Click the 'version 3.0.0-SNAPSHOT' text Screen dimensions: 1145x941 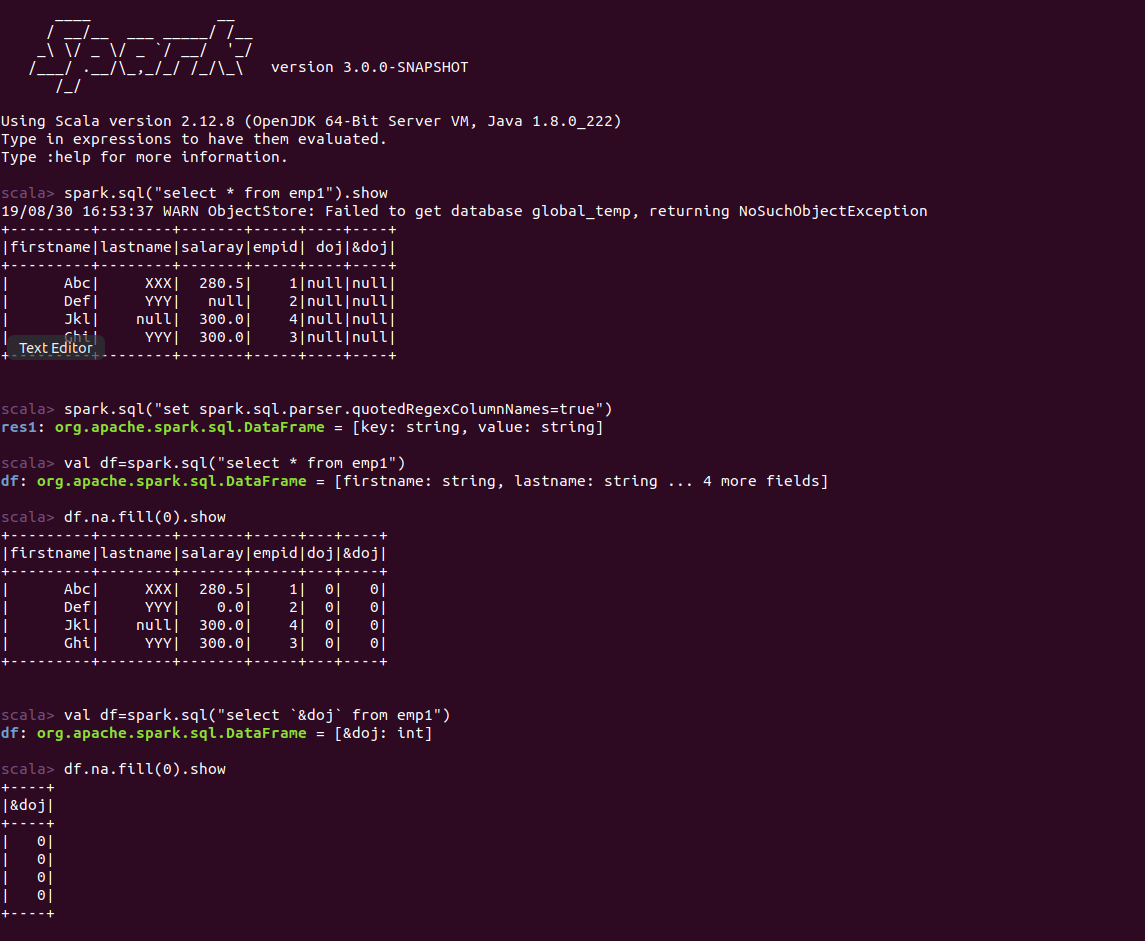(369, 67)
